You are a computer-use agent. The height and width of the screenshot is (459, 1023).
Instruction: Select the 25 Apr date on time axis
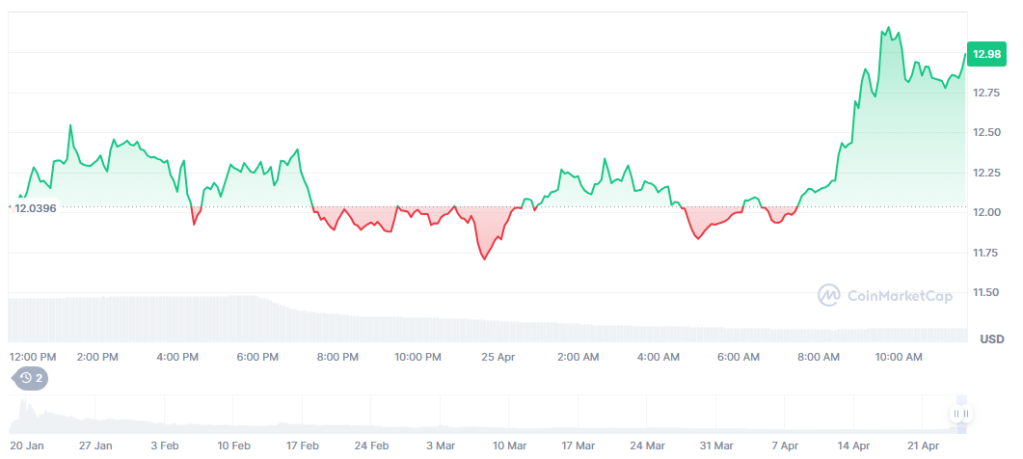(x=497, y=357)
